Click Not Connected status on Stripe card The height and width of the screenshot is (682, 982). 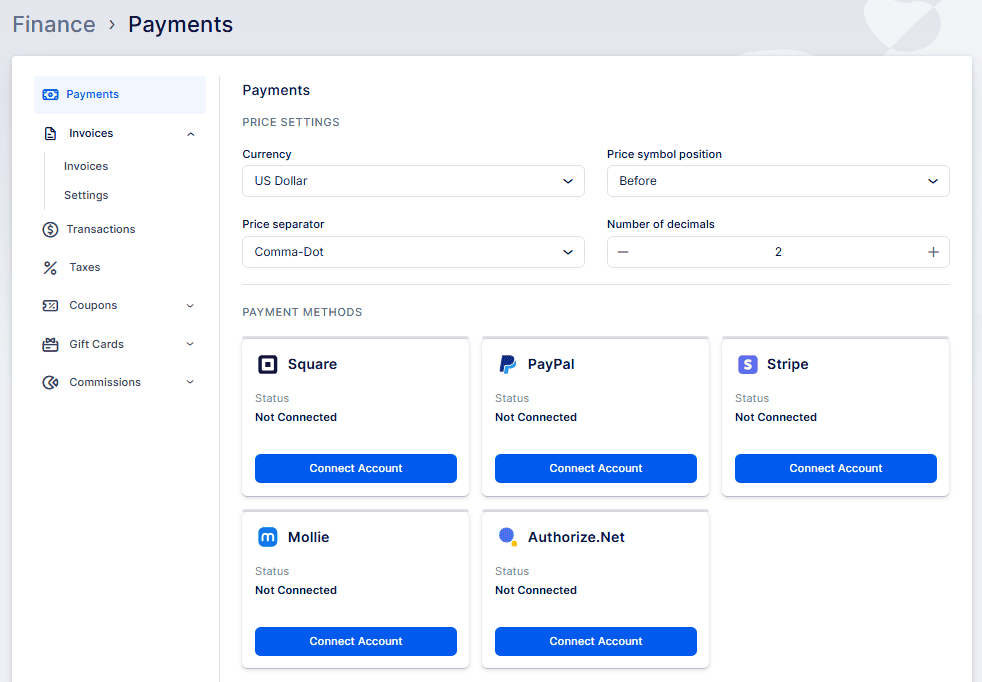(x=775, y=417)
